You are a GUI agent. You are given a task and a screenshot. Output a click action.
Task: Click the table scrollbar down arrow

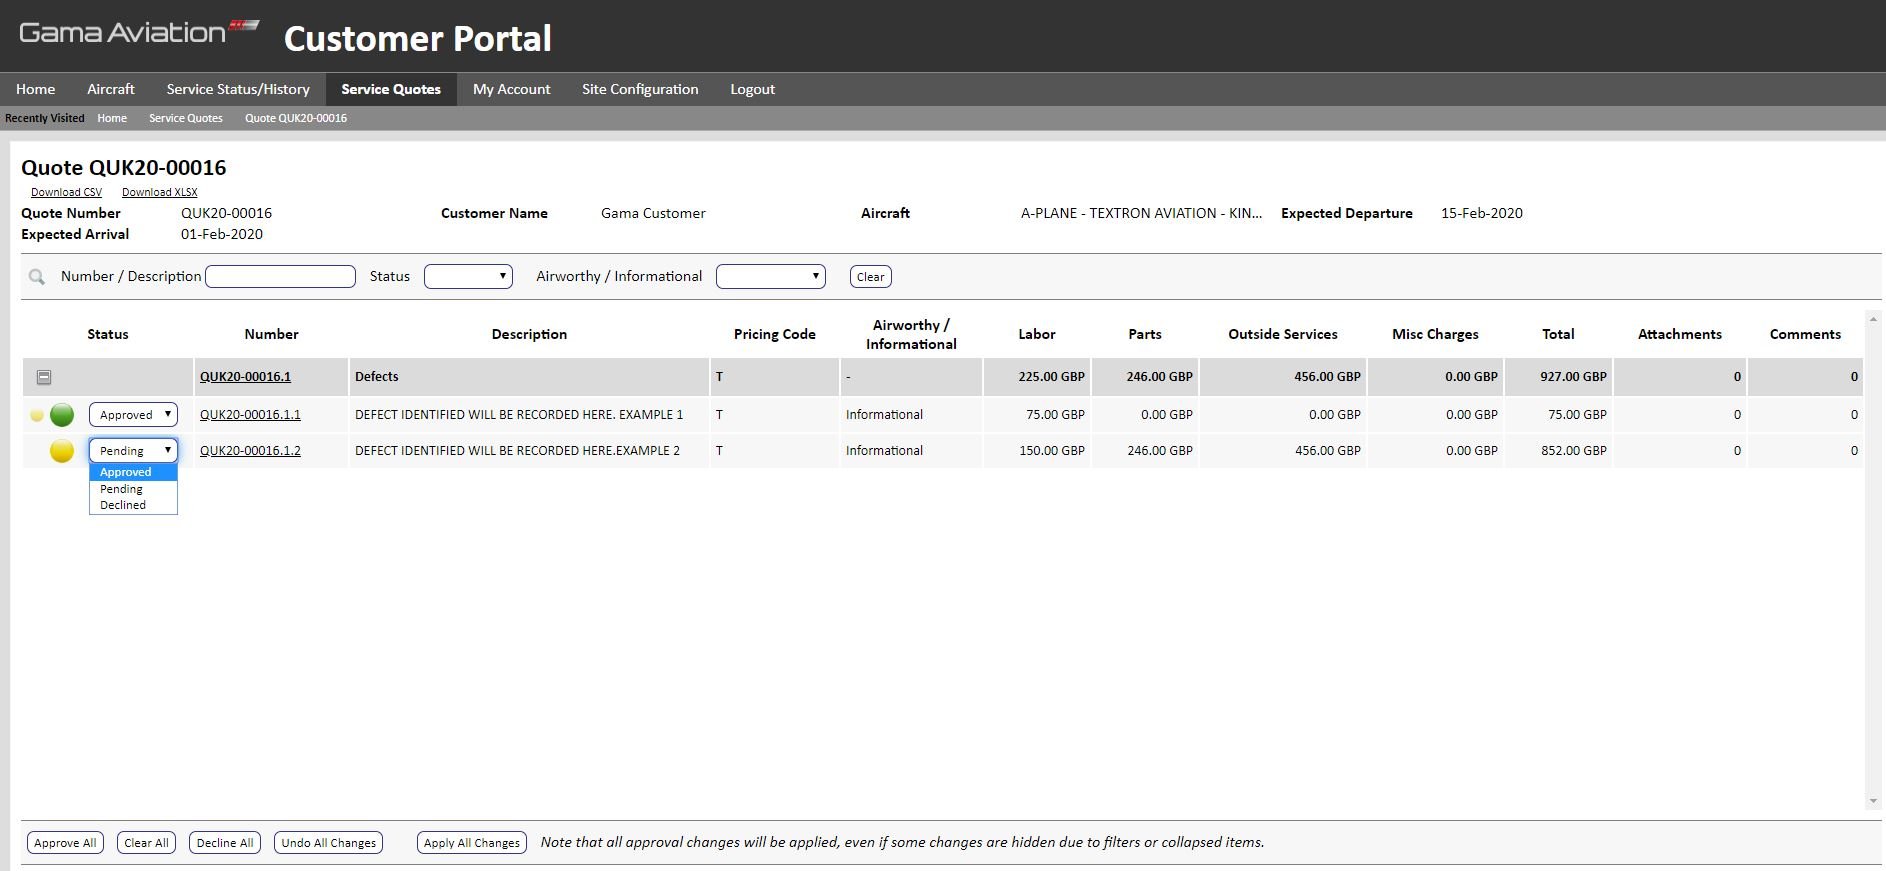pos(1873,801)
